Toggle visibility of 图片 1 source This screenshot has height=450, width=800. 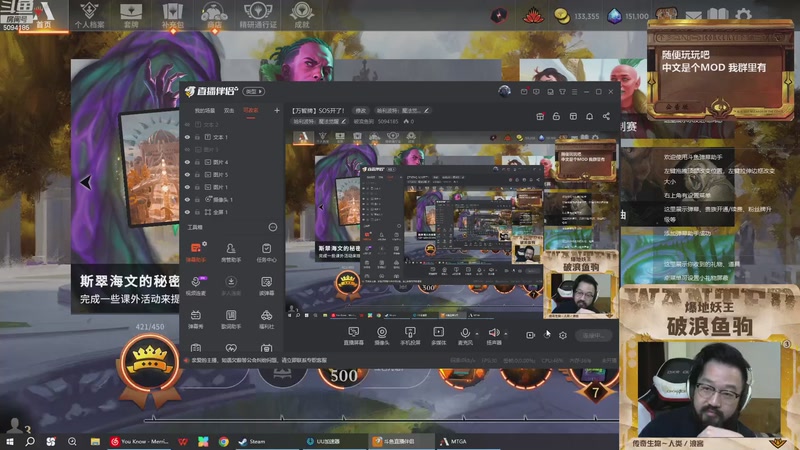[x=187, y=187]
